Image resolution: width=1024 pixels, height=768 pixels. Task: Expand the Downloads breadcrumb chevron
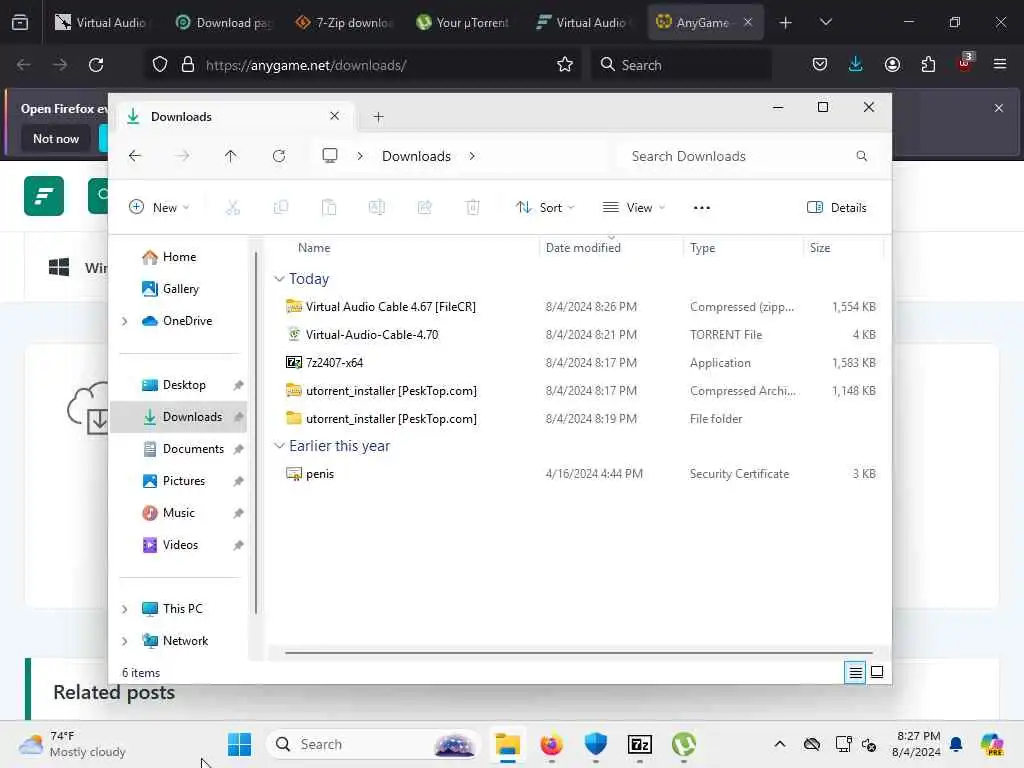pyautogui.click(x=472, y=156)
